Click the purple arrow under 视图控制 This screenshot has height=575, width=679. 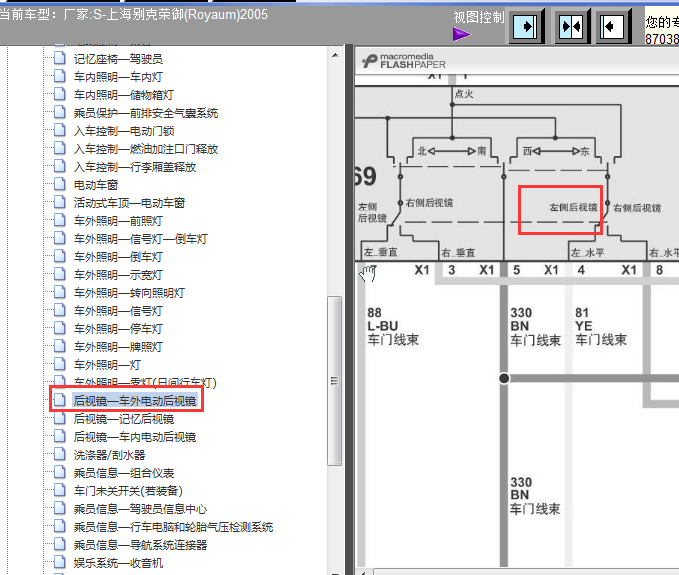pyautogui.click(x=461, y=34)
